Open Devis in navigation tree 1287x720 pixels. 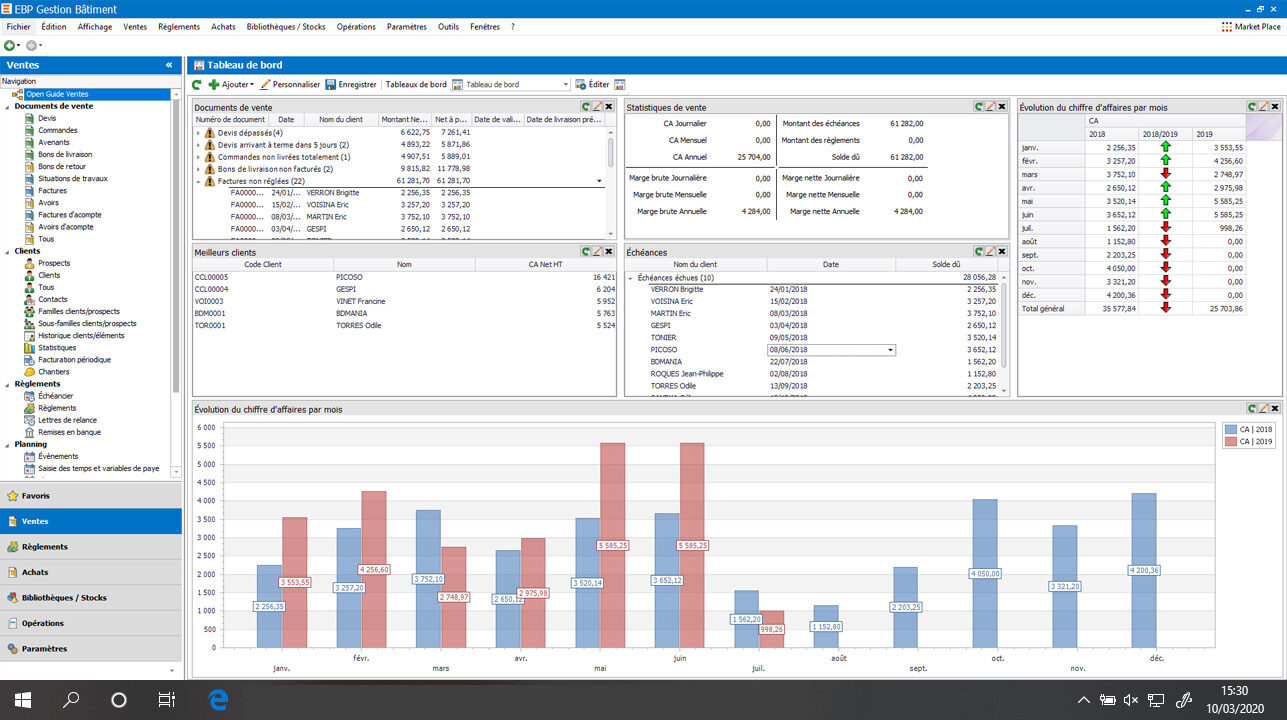[x=47, y=118]
